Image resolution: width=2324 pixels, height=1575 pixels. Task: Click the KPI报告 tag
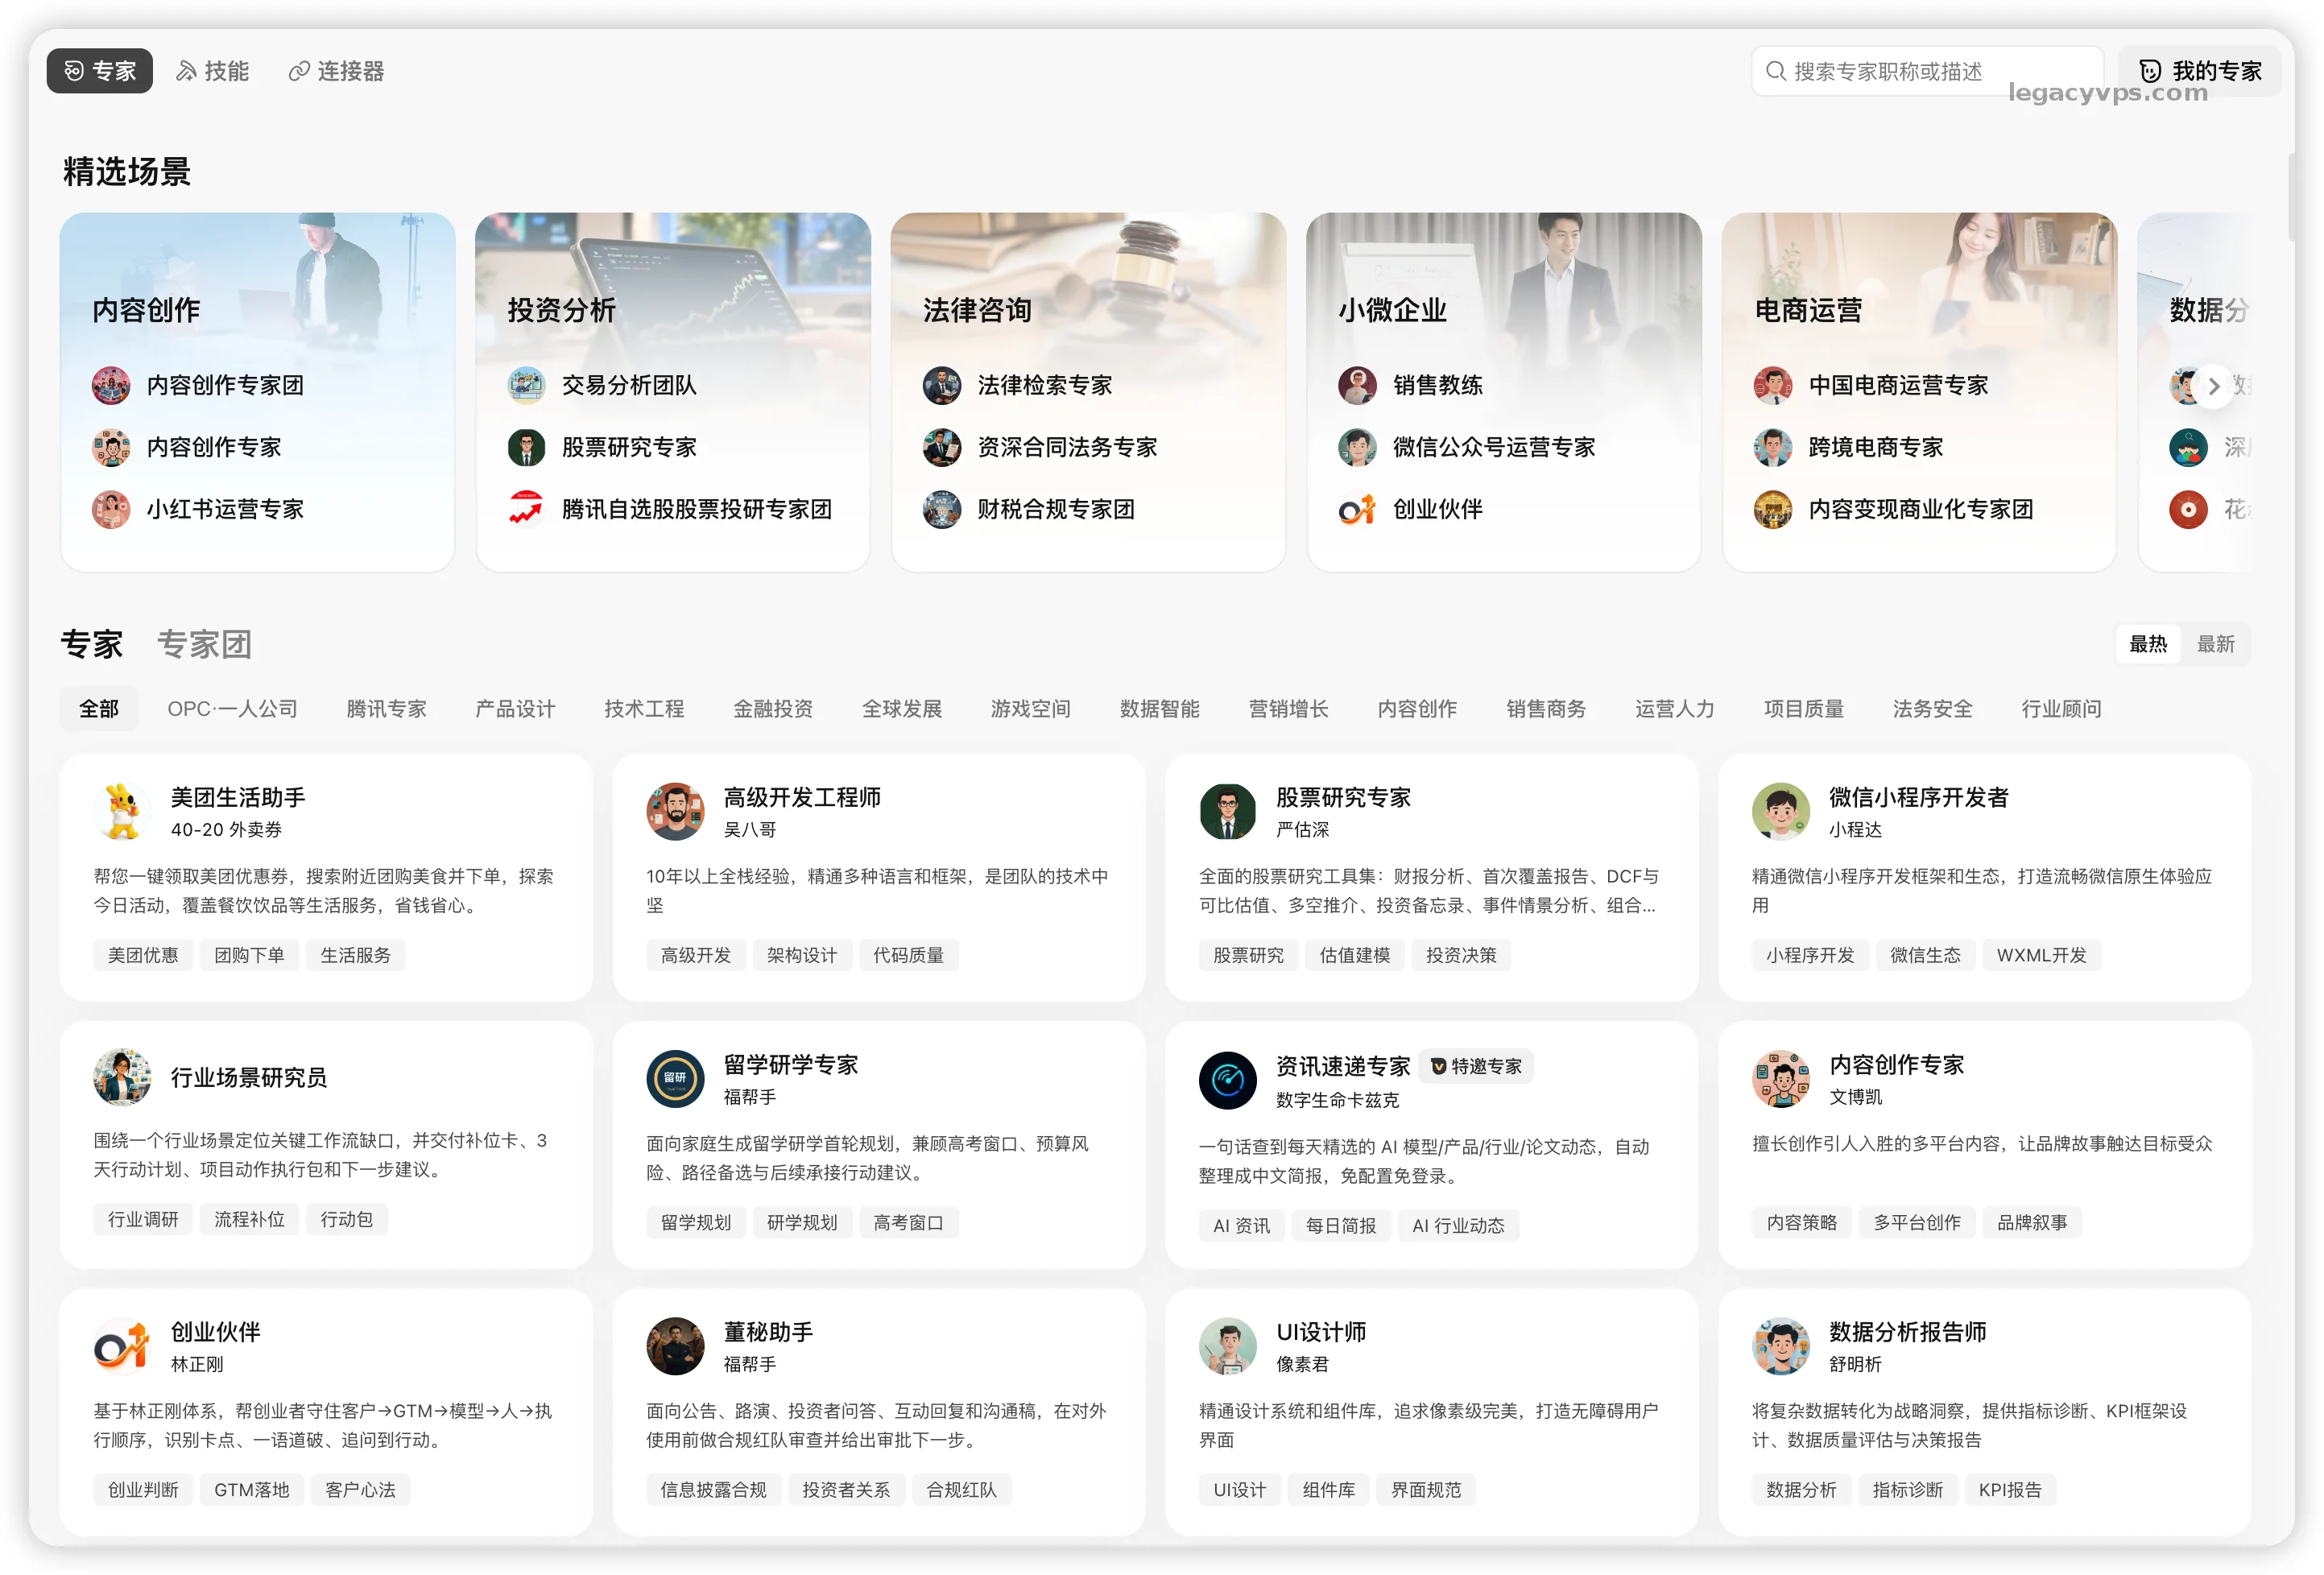(x=2009, y=1489)
